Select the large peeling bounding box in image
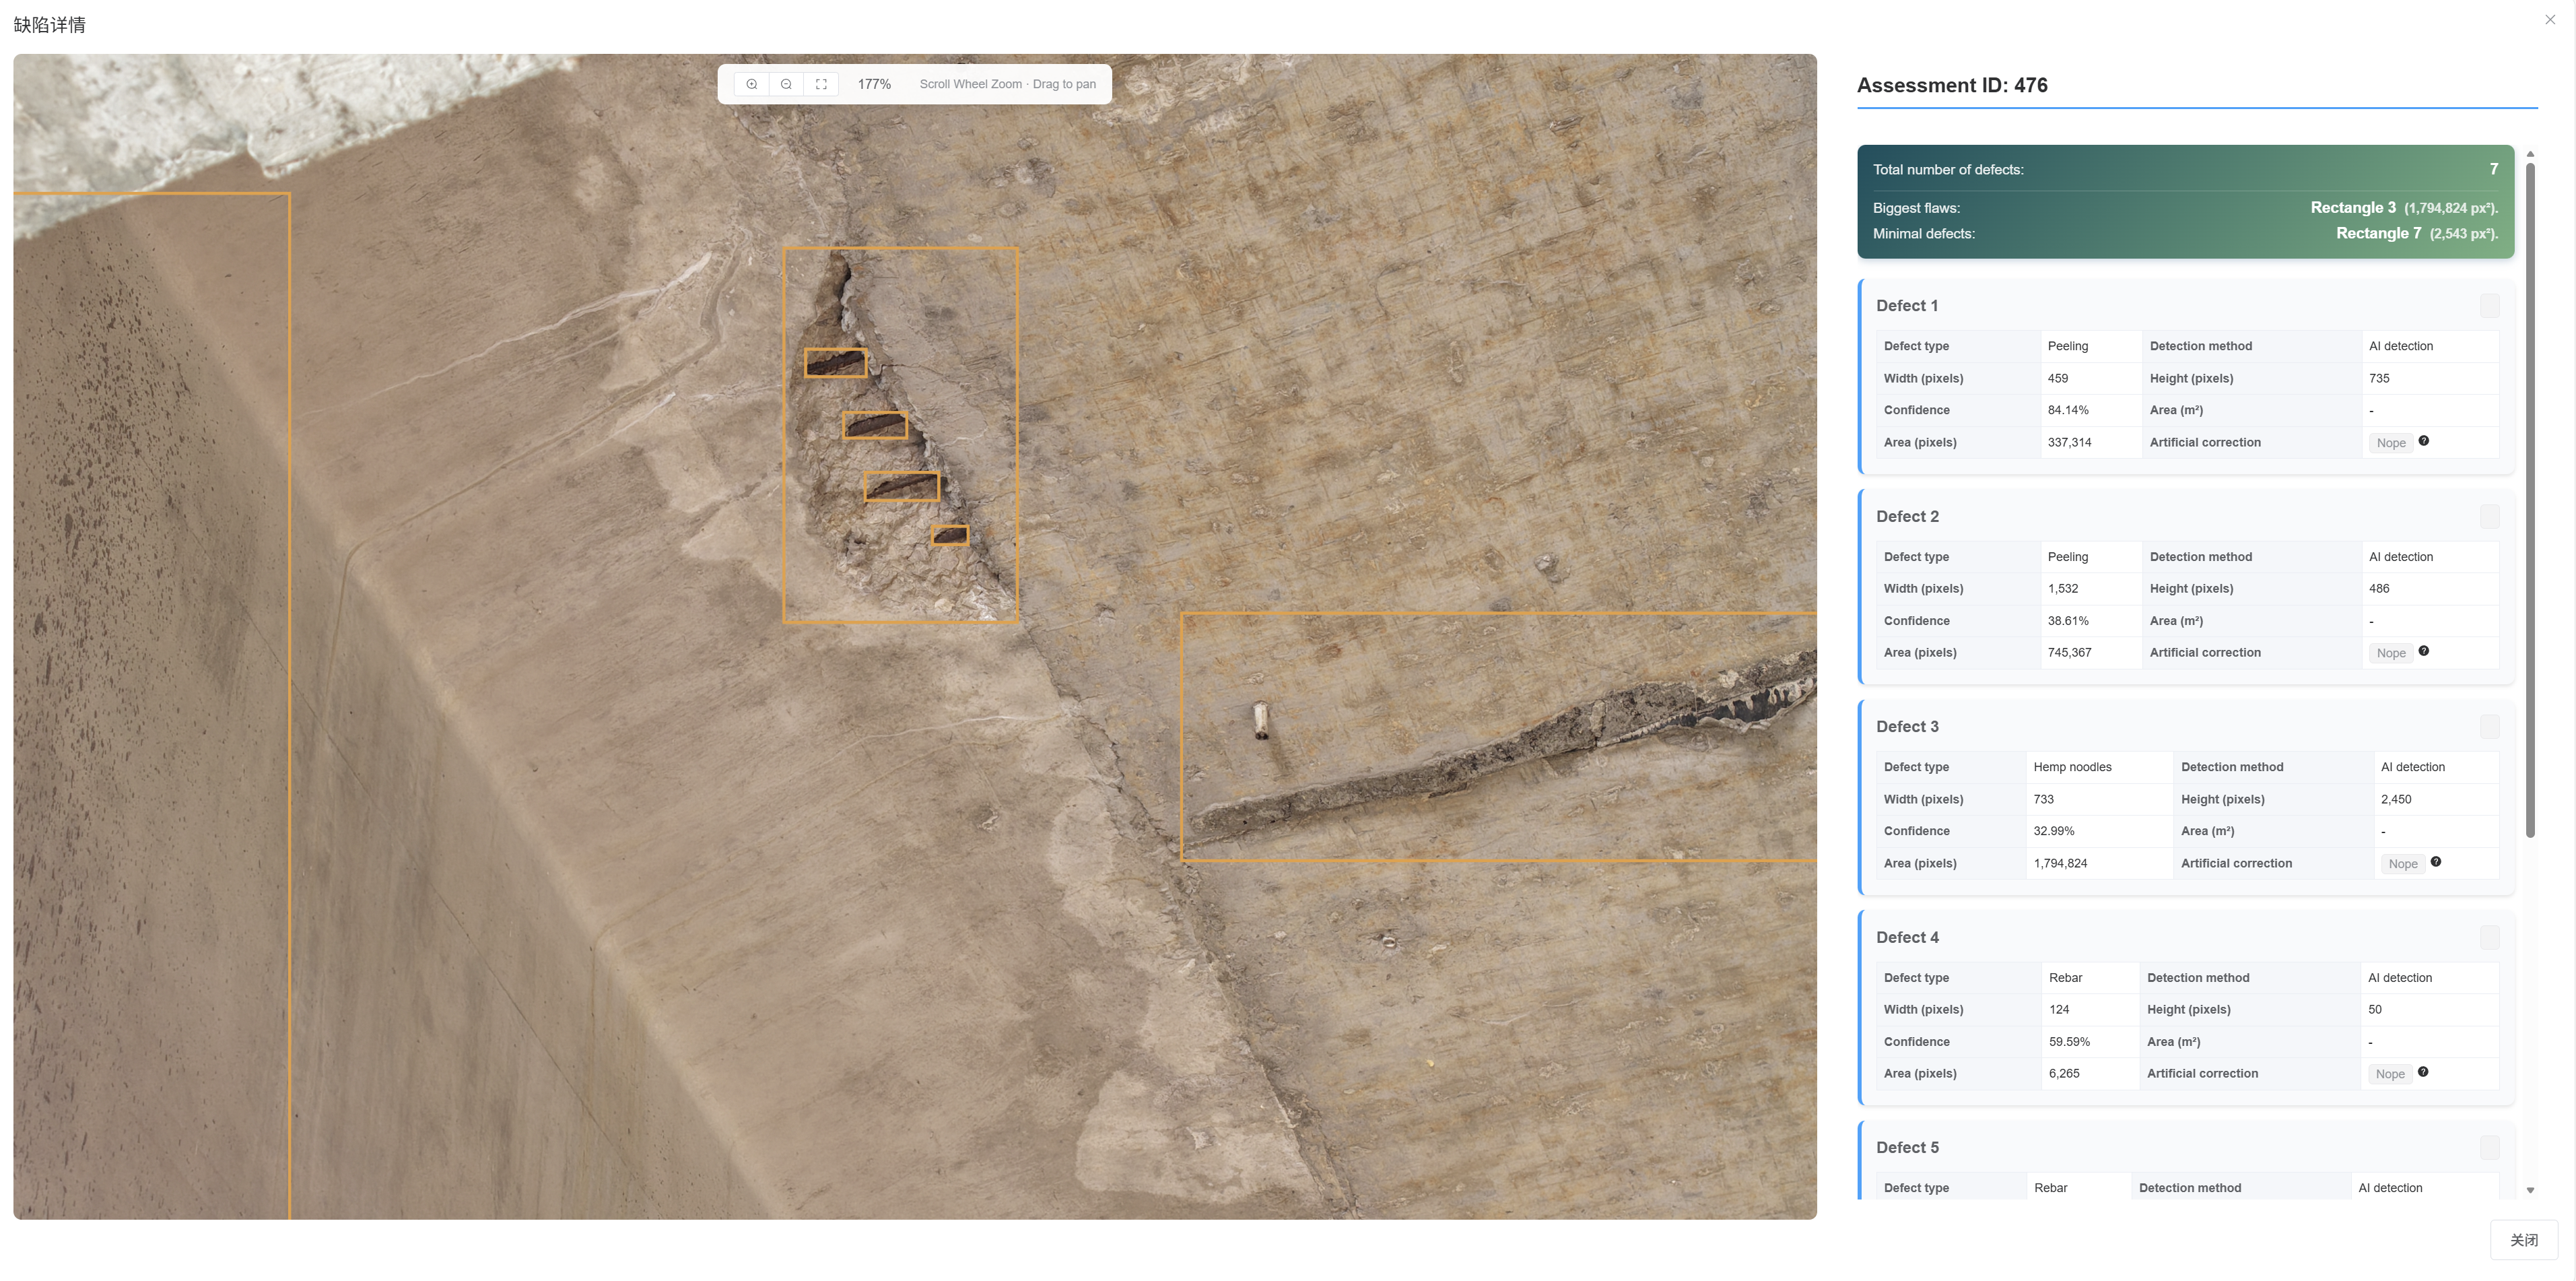Image resolution: width=2576 pixels, height=1281 pixels. [901, 435]
